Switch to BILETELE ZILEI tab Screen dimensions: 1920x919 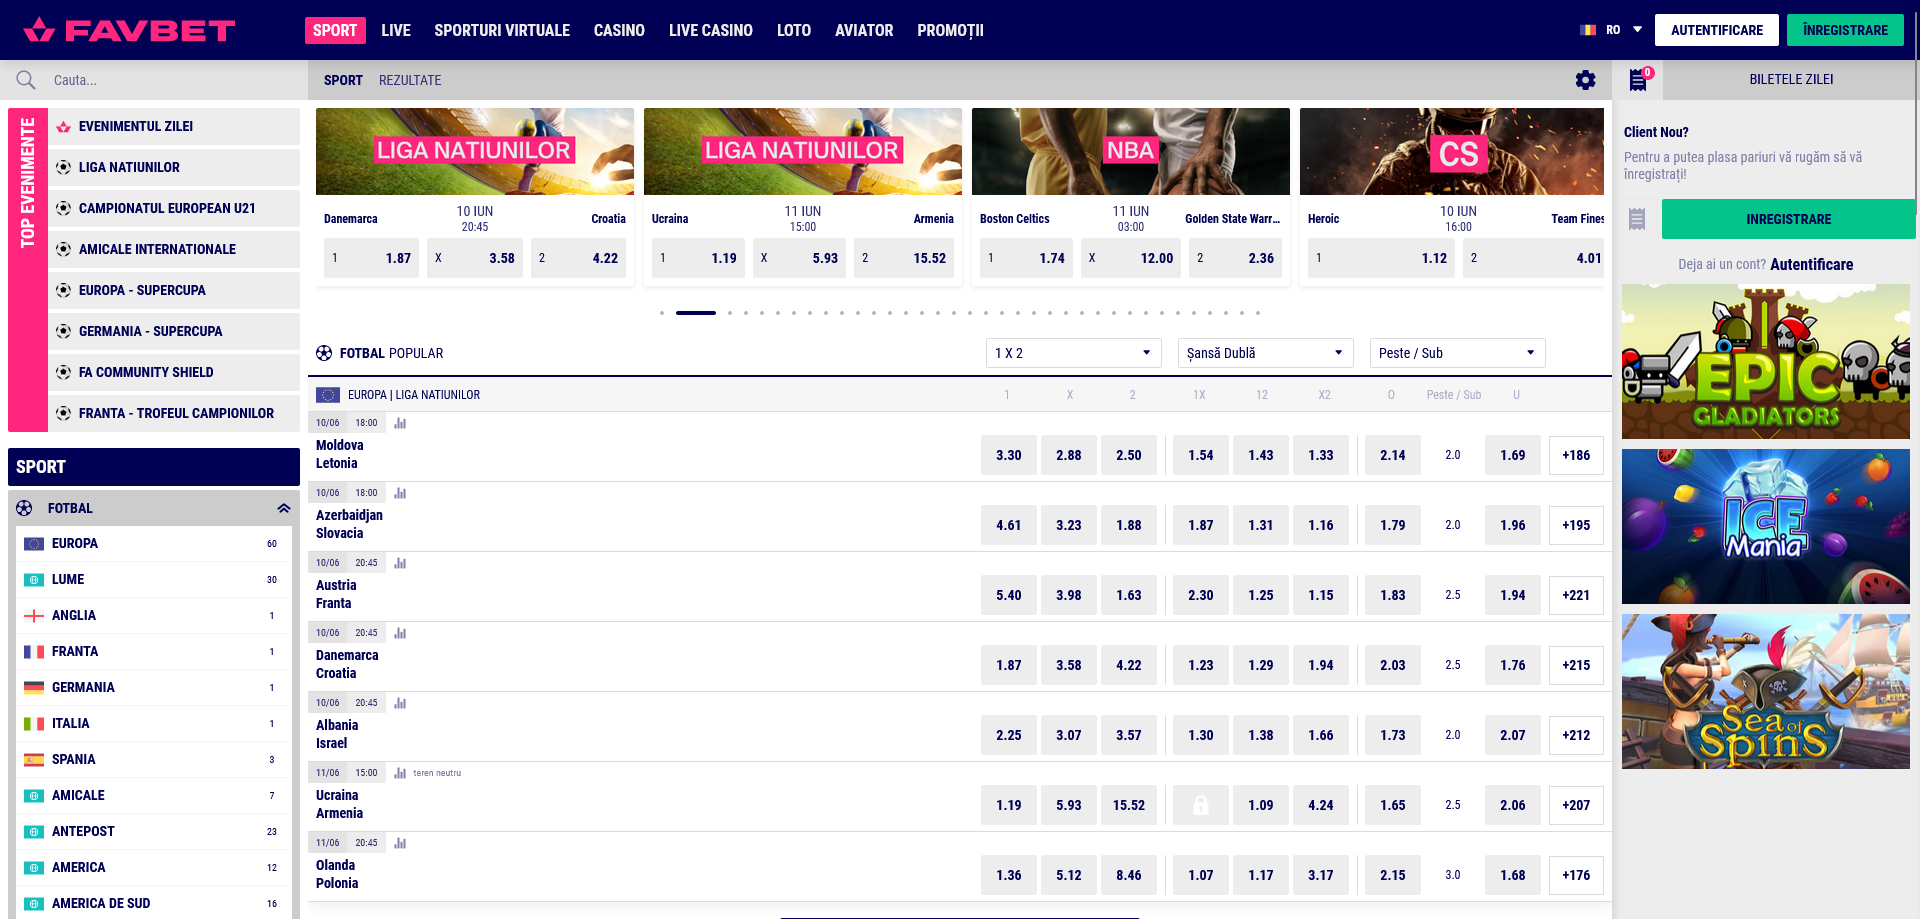point(1791,79)
